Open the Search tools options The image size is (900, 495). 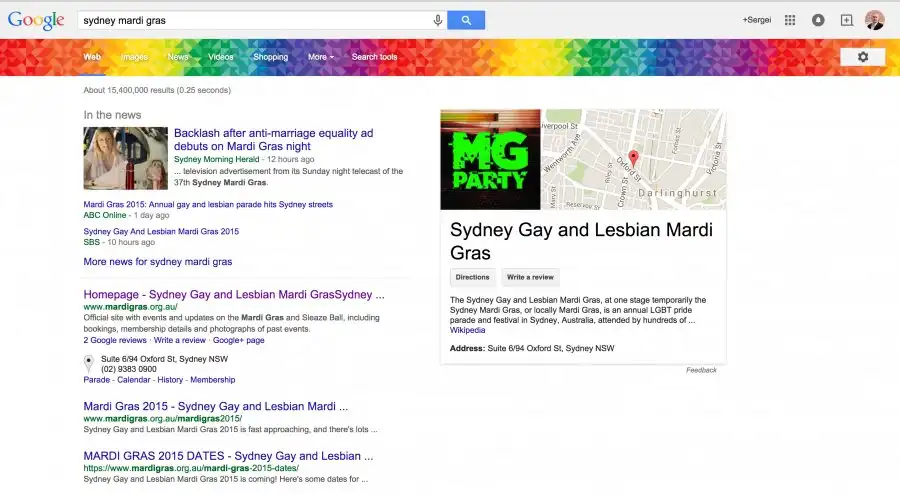(374, 57)
